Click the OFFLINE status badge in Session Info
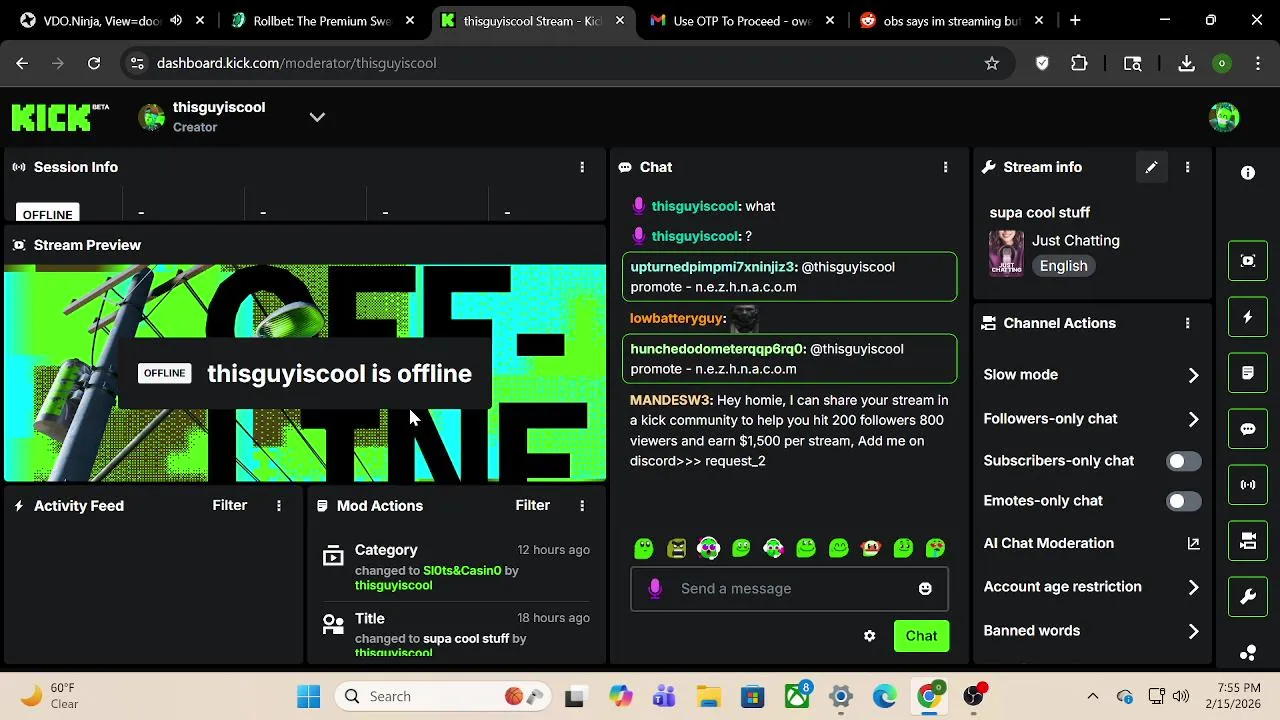 click(x=47, y=215)
